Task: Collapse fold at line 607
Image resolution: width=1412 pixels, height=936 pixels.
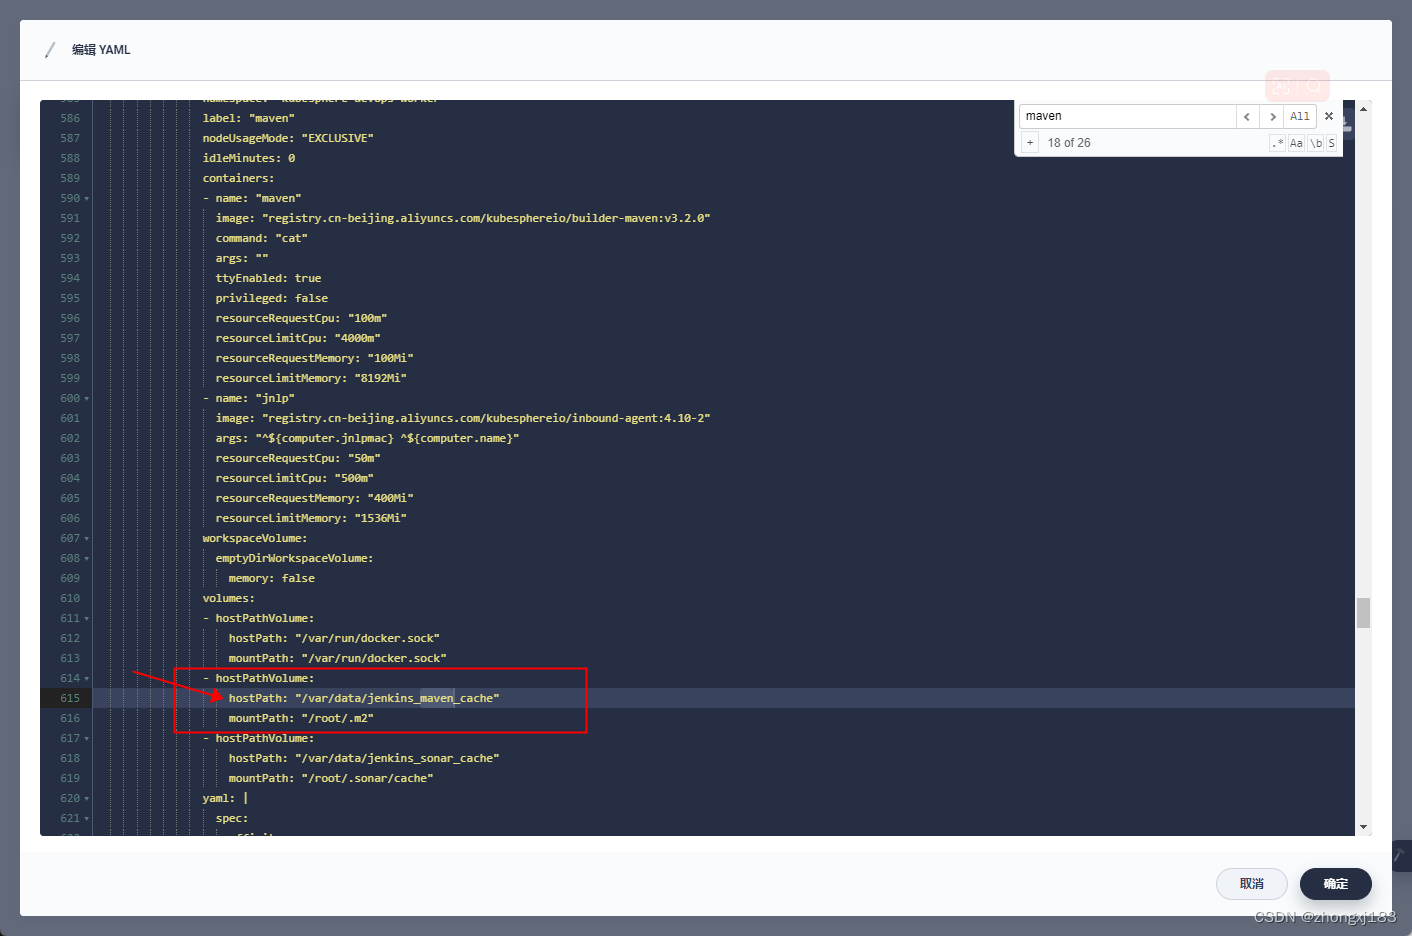Action: tap(87, 538)
